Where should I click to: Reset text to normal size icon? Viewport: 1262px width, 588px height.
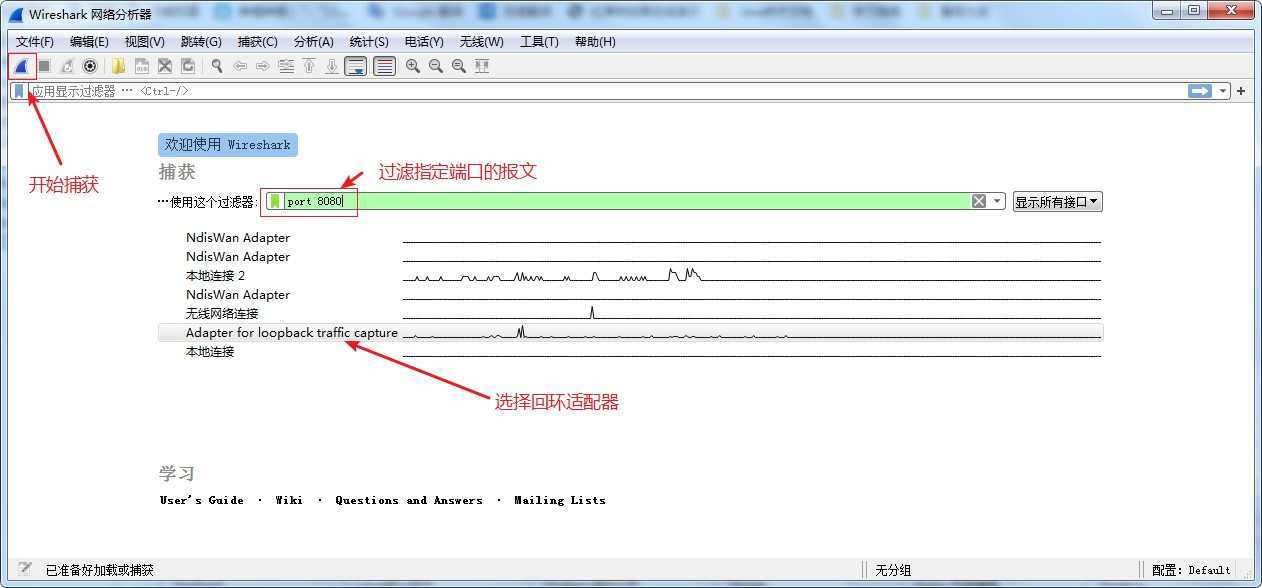click(459, 66)
